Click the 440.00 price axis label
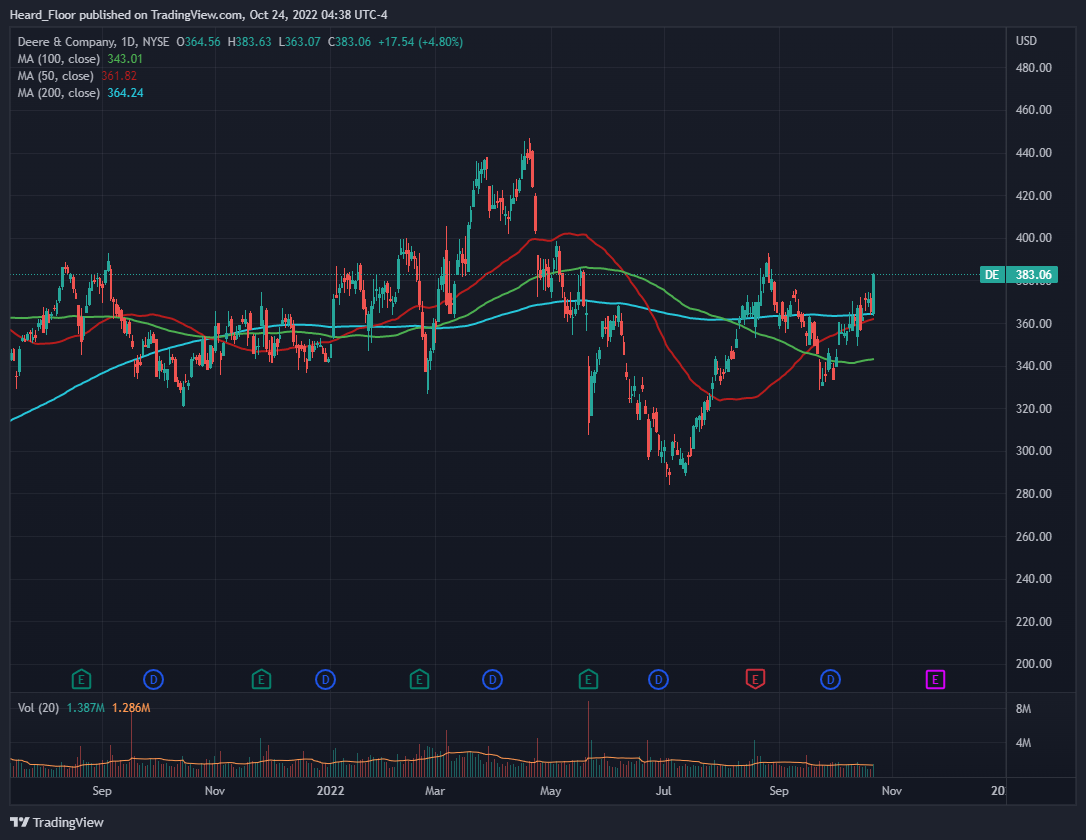This screenshot has height=840, width=1086. [1034, 153]
